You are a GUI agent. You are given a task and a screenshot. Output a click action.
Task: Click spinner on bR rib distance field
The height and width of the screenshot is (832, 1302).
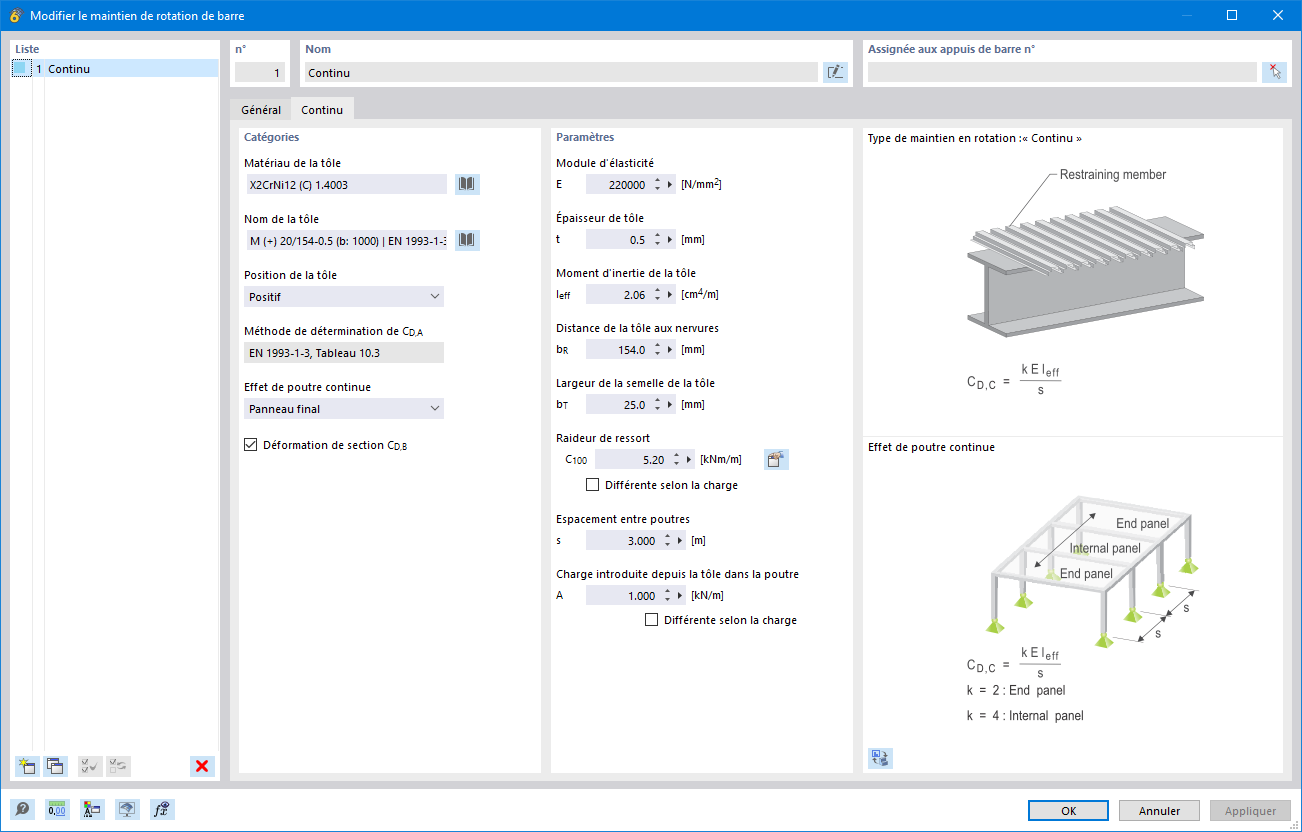pyautogui.click(x=657, y=350)
